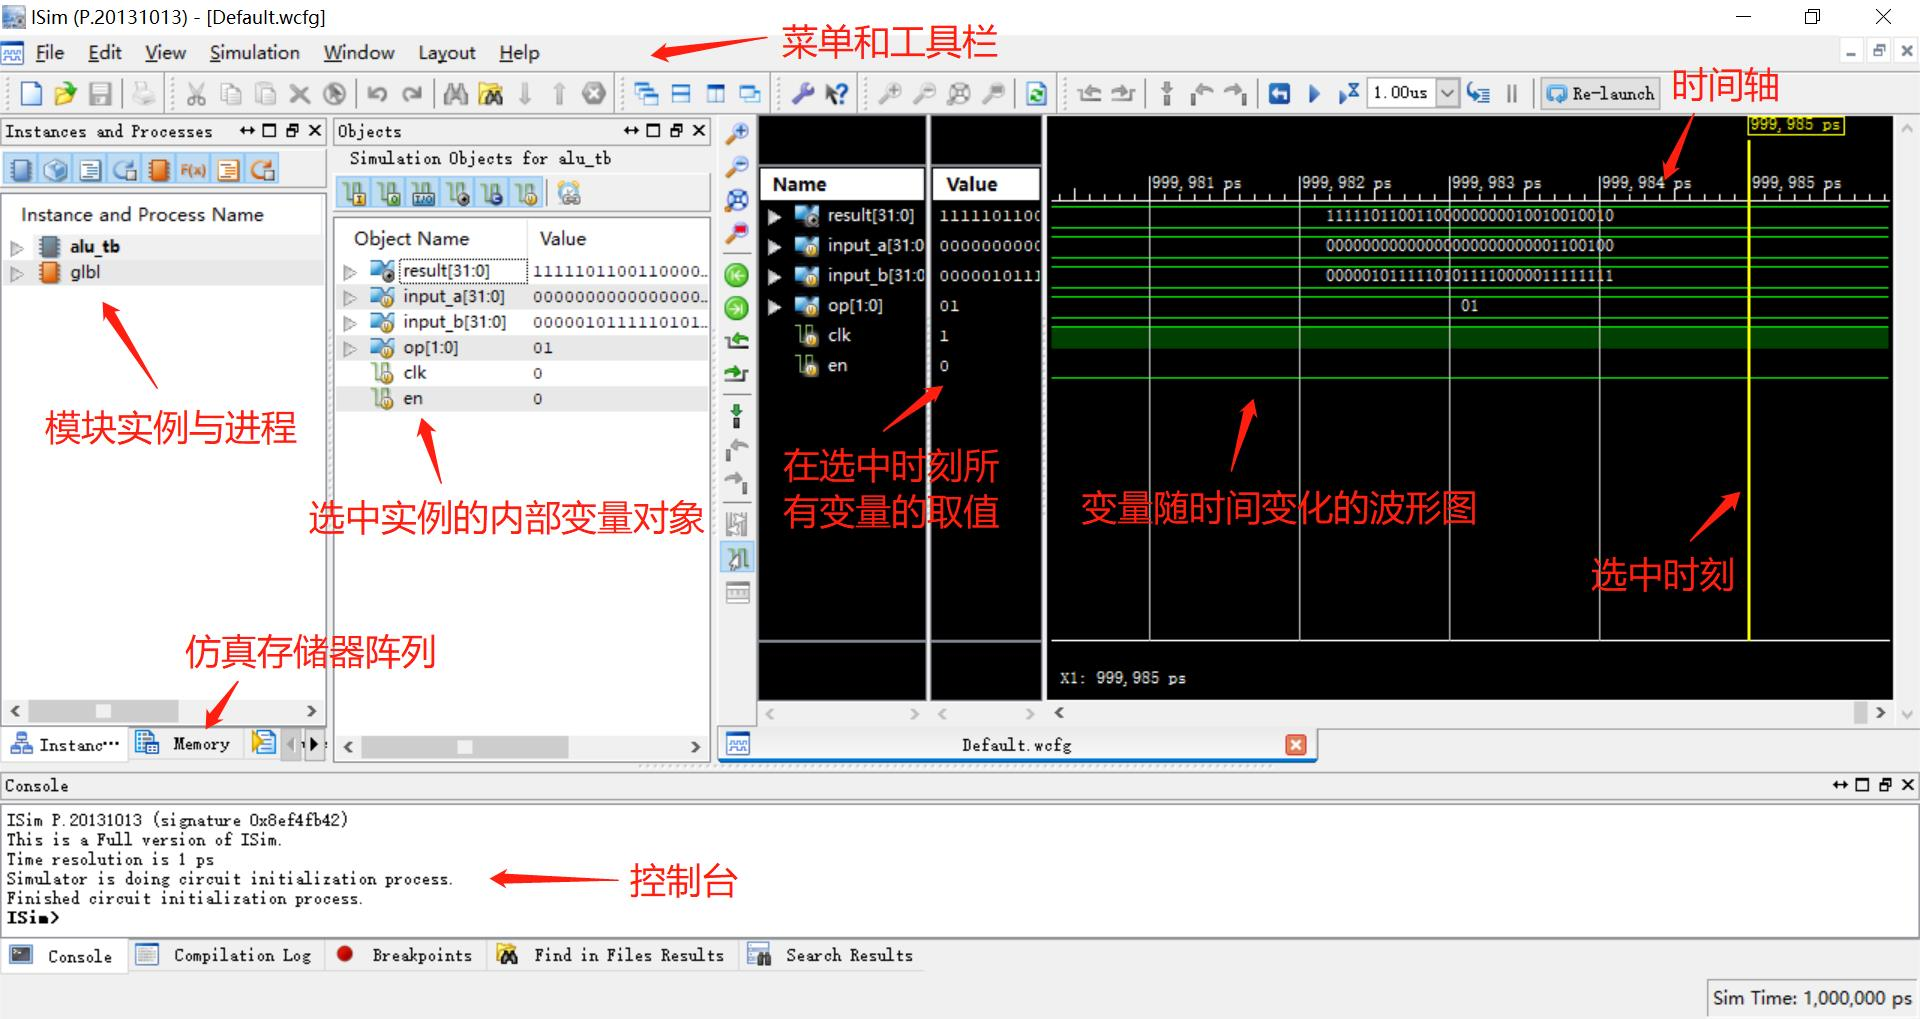Expand result[31:0] in the Objects panel
The image size is (1920, 1019).
[351, 270]
